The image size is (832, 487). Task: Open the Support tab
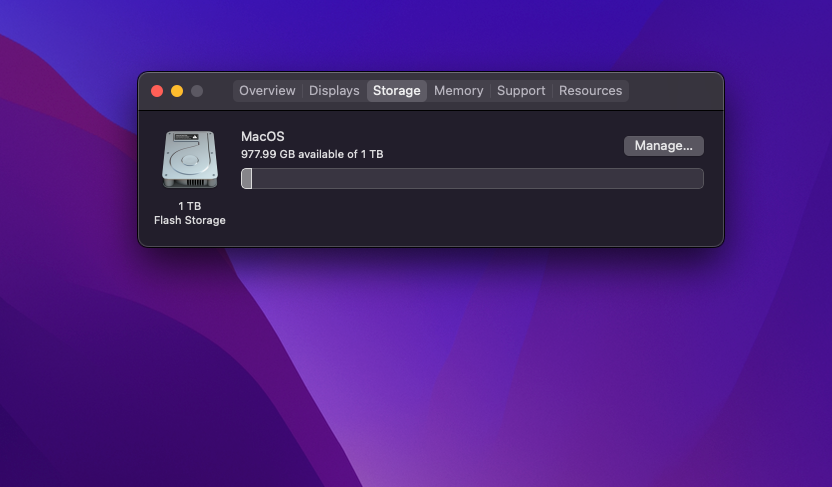[x=521, y=91]
